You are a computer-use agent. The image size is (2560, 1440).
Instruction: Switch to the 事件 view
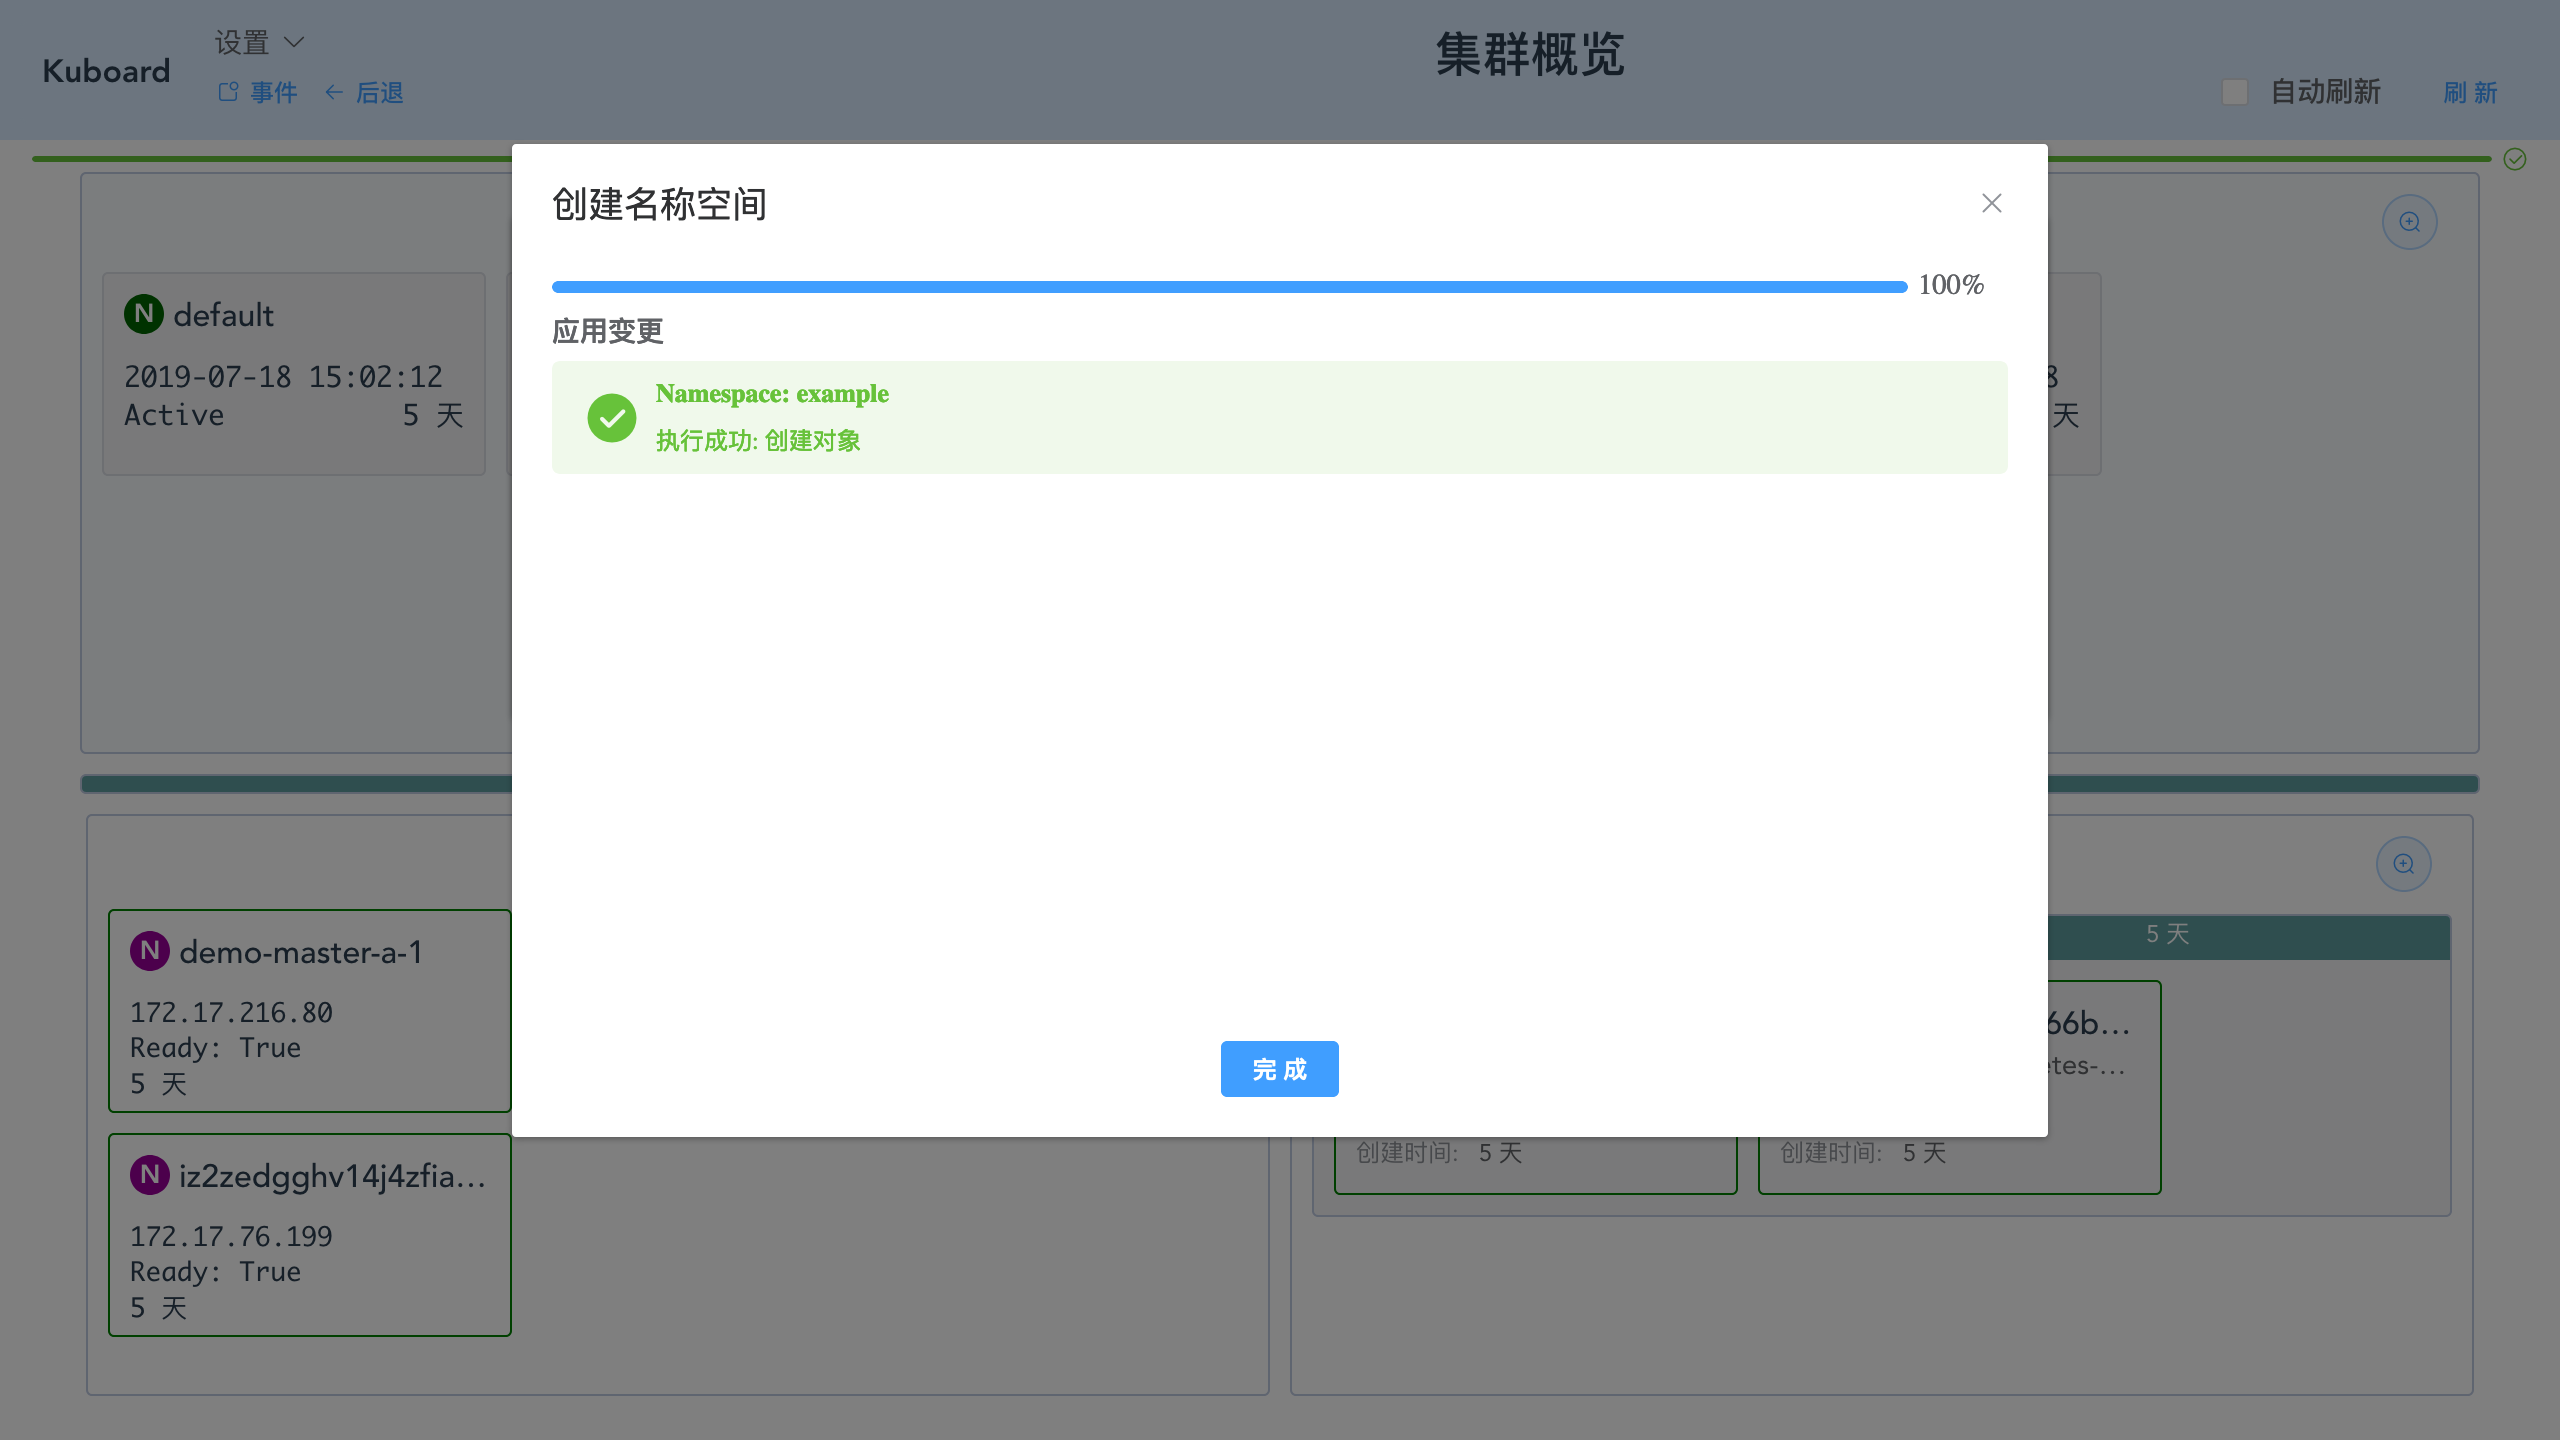(272, 92)
